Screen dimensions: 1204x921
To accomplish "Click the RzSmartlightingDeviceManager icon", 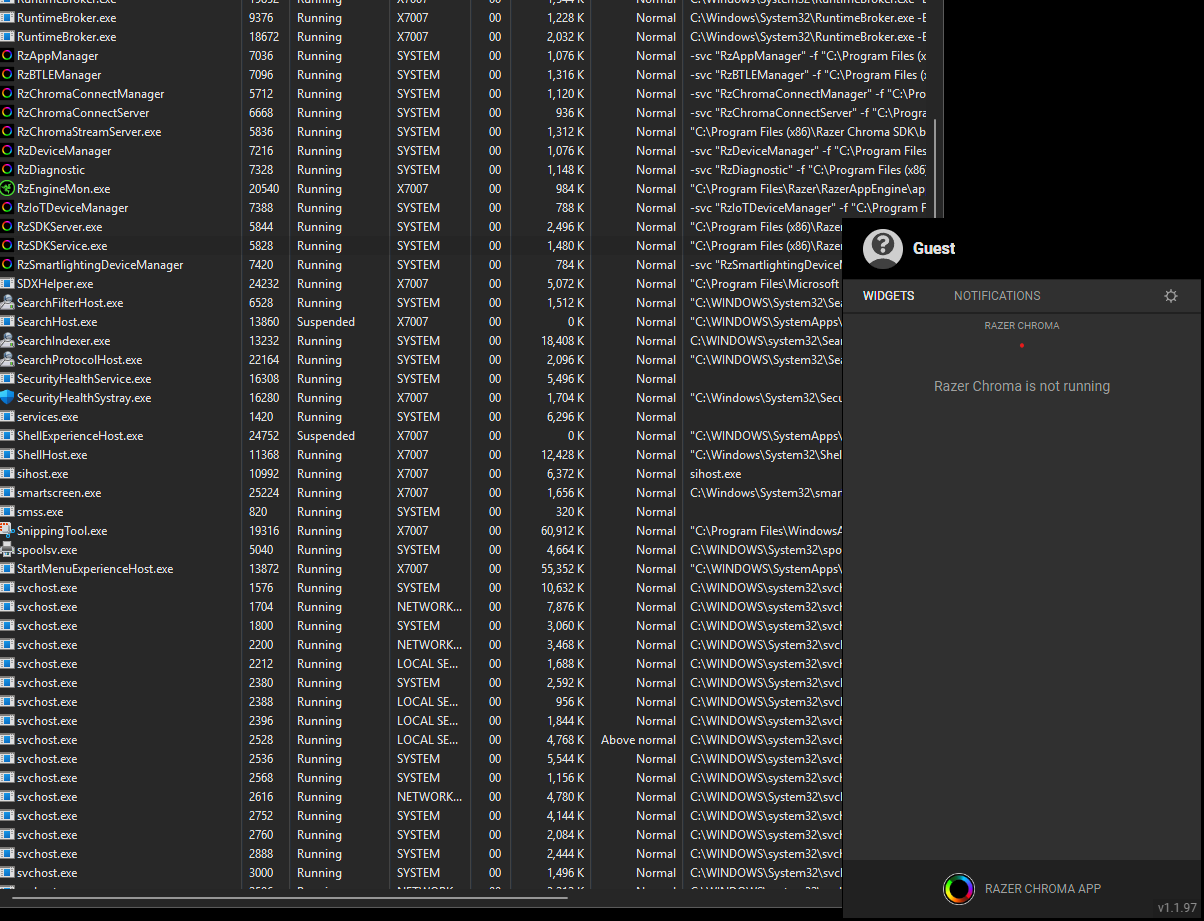I will click(x=8, y=265).
